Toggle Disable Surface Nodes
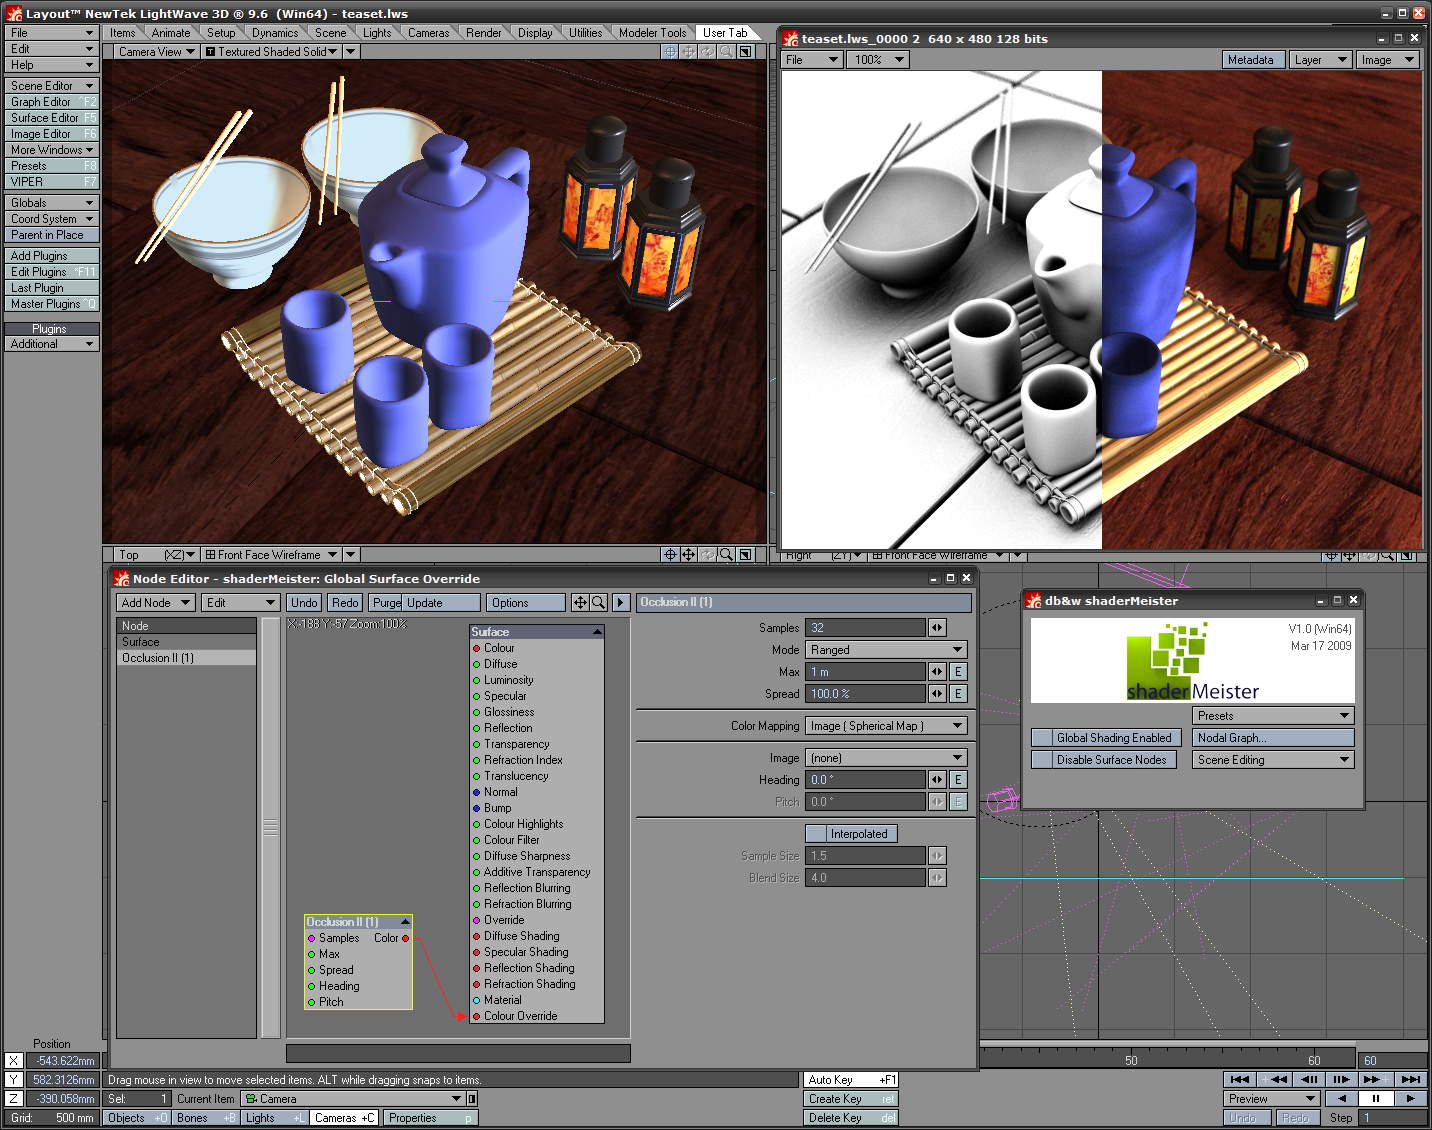1432x1130 pixels. (x=1105, y=760)
